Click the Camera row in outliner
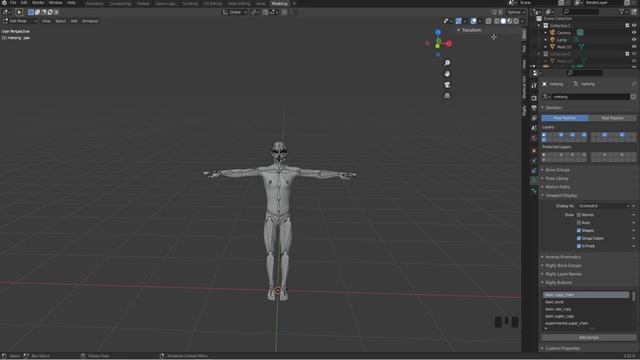This screenshot has height=360, width=640. coord(588,33)
